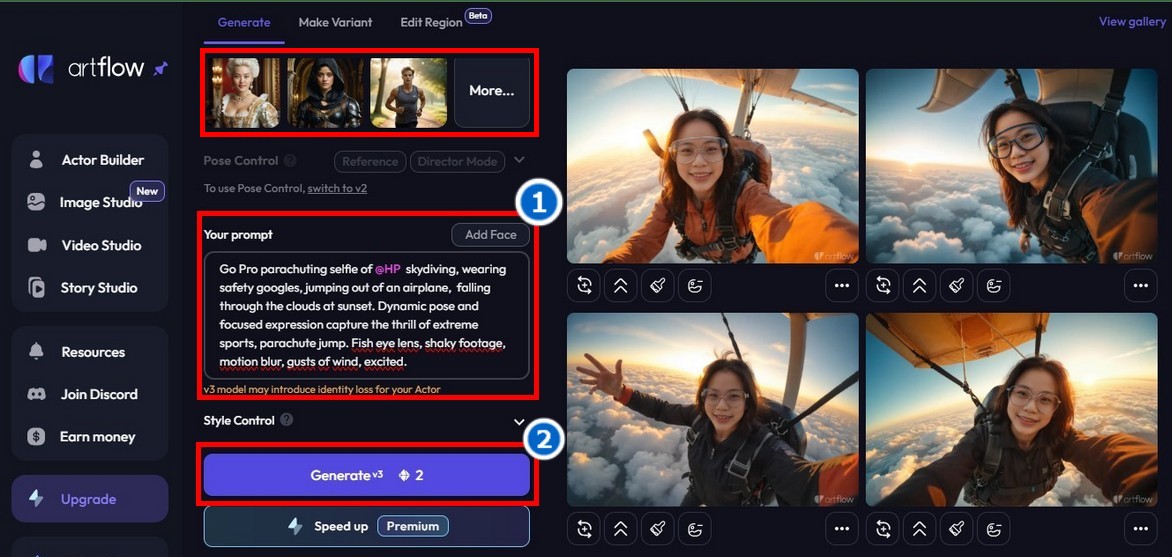This screenshot has width=1172, height=557.
Task: Toggle Reference pose control option
Action: [370, 161]
